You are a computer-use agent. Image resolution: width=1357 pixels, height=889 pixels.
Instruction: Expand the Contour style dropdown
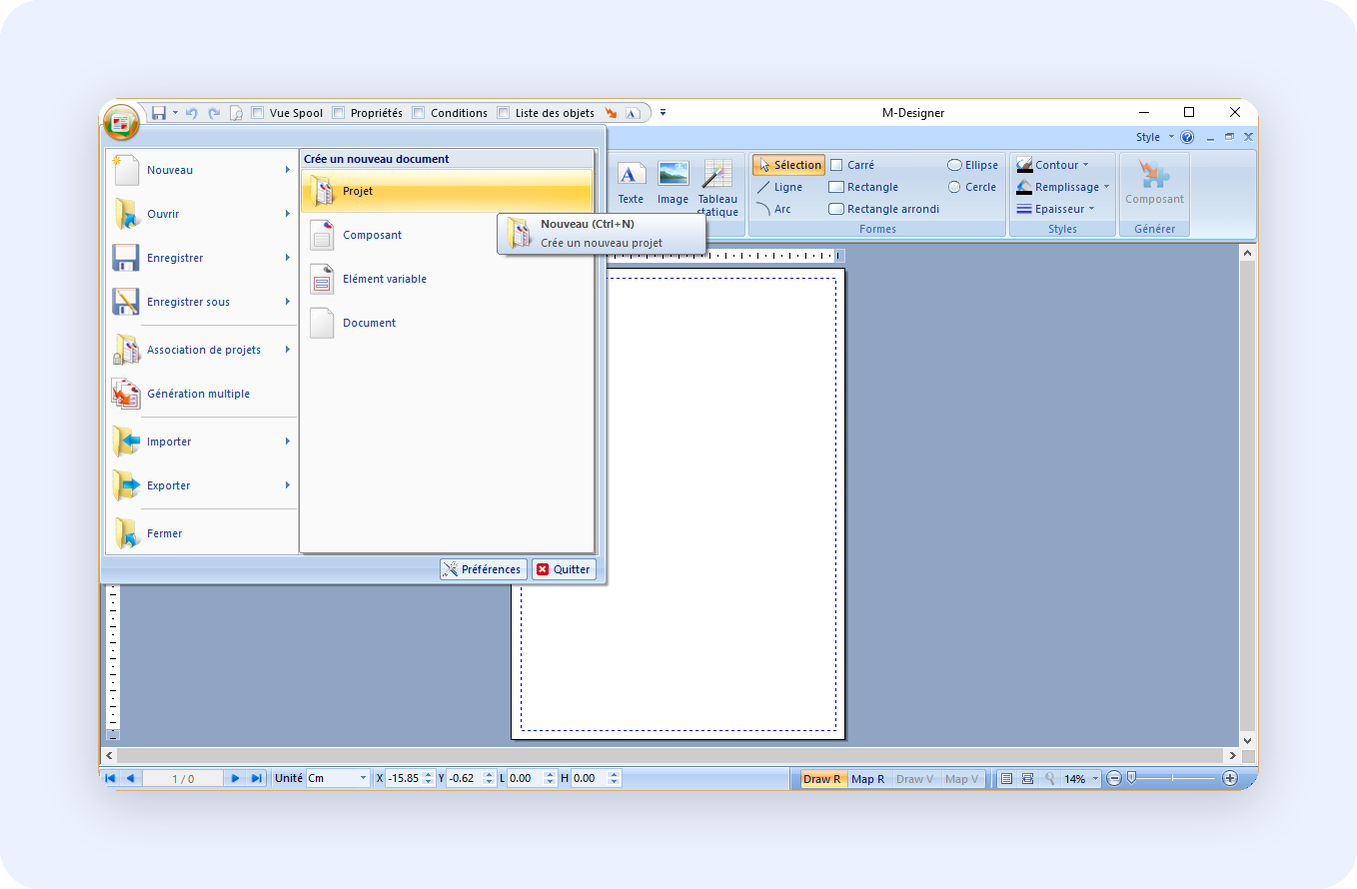point(1053,165)
